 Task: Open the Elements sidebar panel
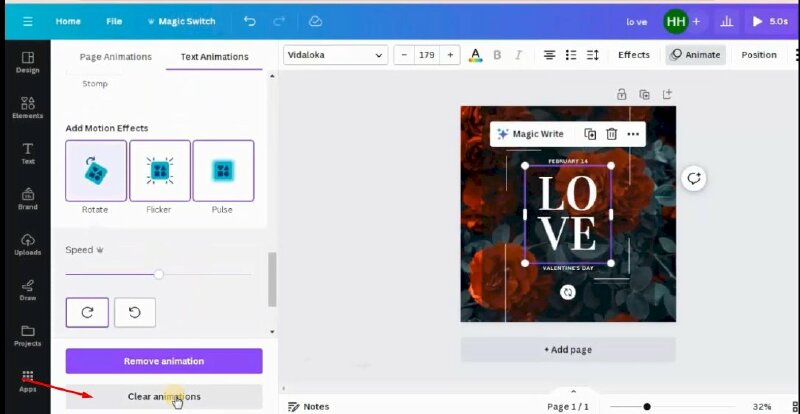[28, 108]
